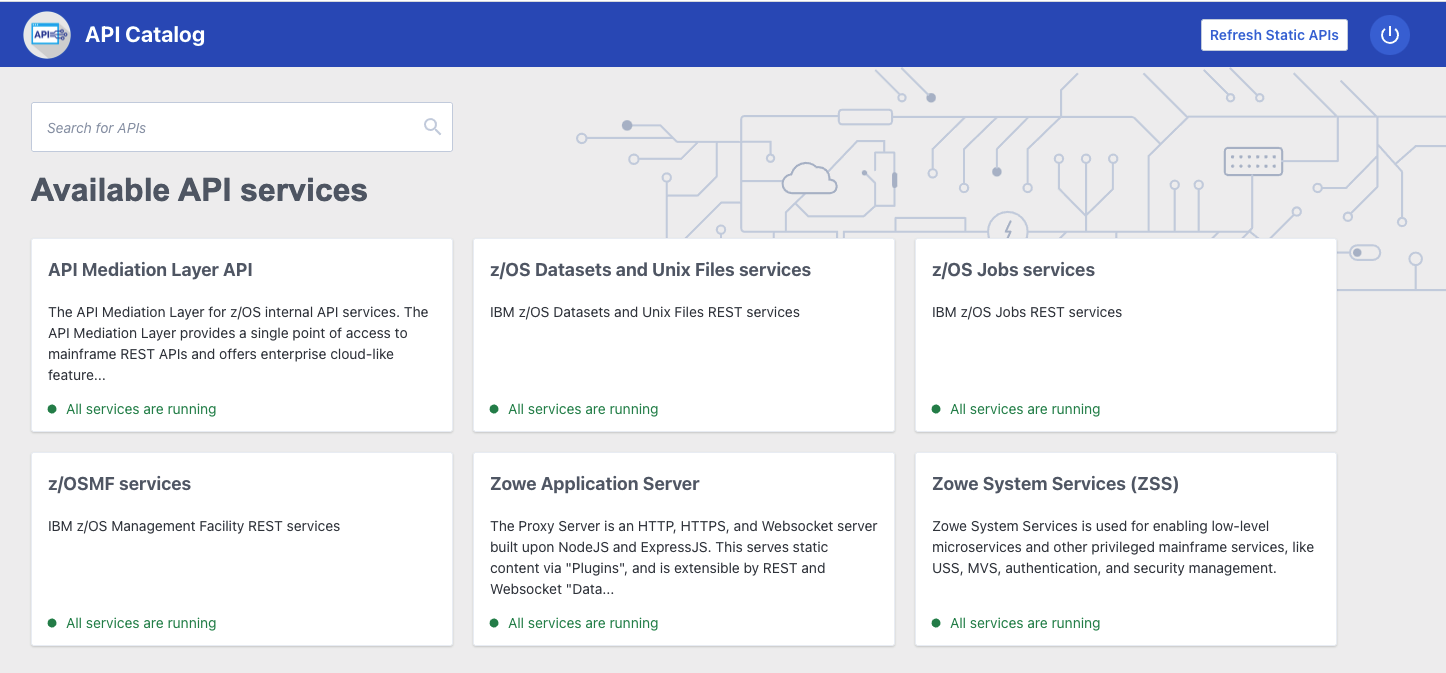Select the z/OS Jobs services tile title

pos(1013,270)
